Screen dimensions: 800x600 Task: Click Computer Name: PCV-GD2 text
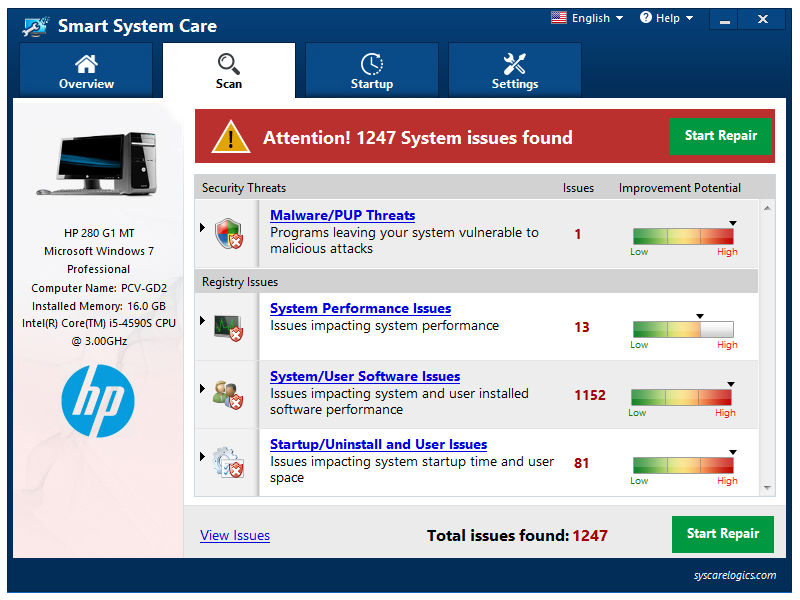(x=99, y=288)
